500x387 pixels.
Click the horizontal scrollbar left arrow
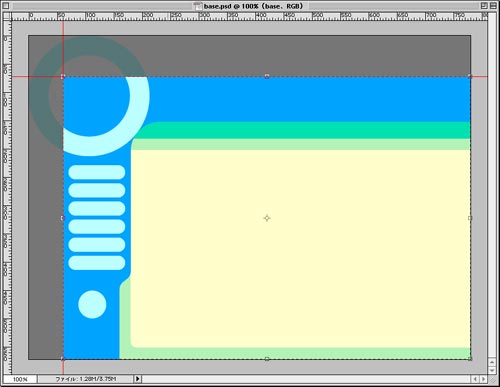475,379
